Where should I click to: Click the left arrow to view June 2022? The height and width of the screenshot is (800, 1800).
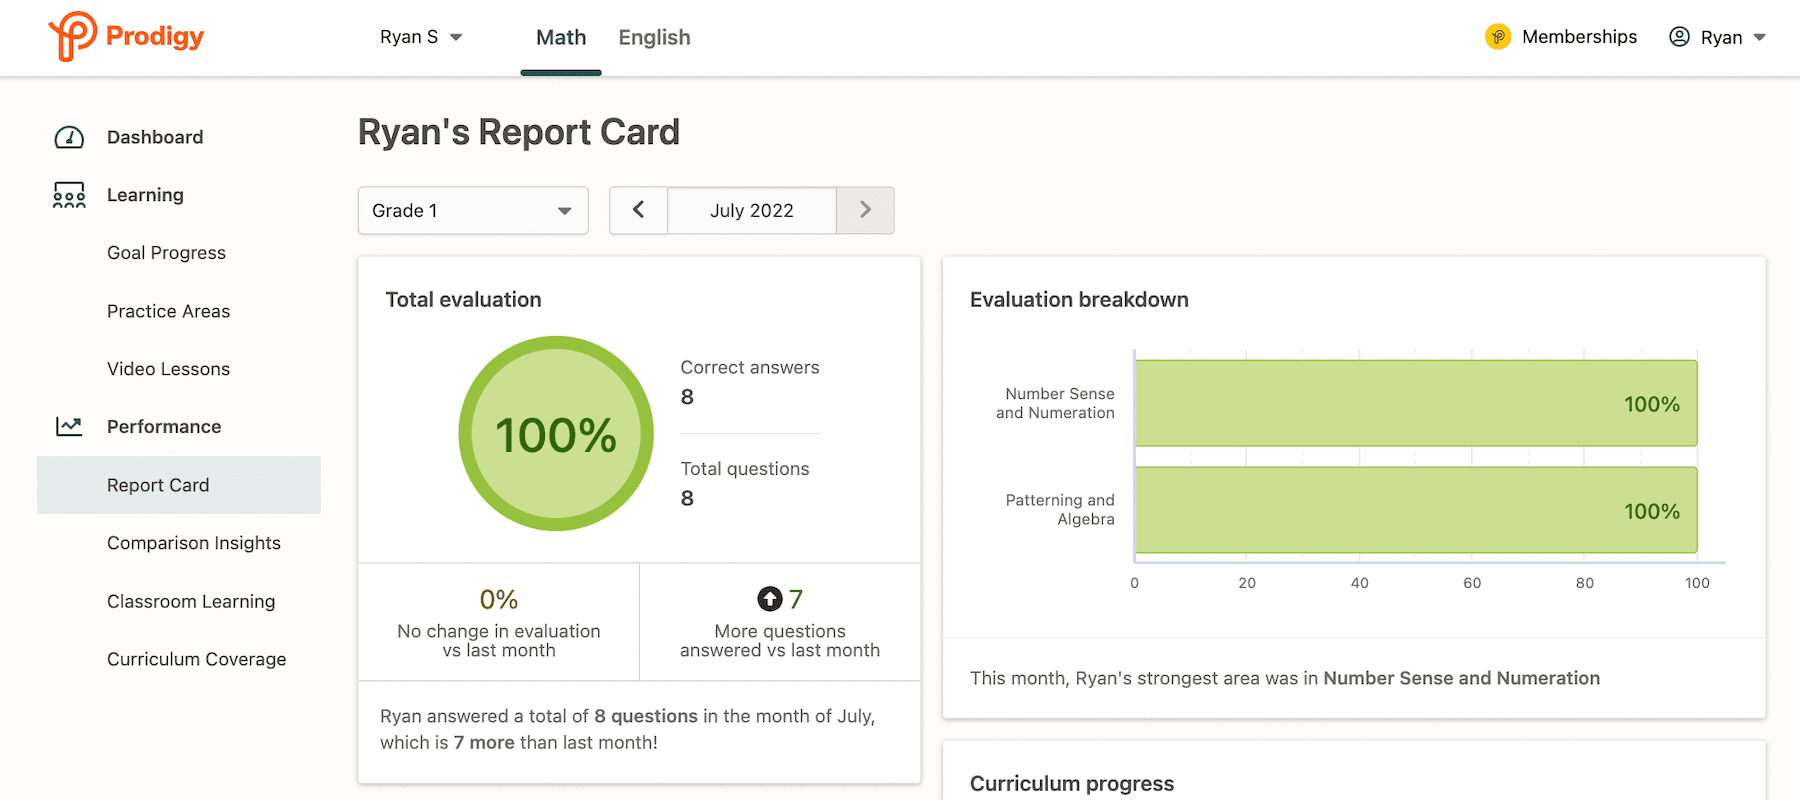[x=639, y=210]
